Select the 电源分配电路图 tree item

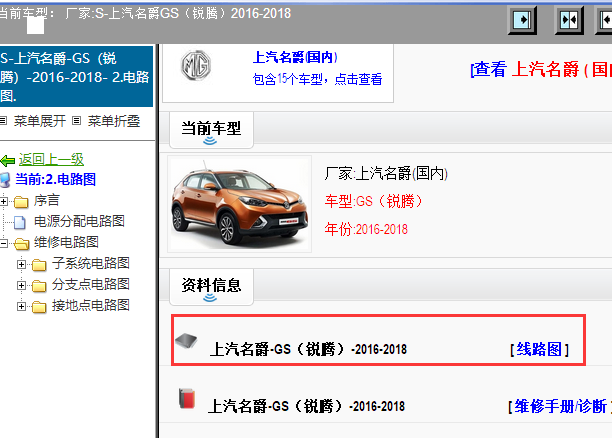point(79,221)
